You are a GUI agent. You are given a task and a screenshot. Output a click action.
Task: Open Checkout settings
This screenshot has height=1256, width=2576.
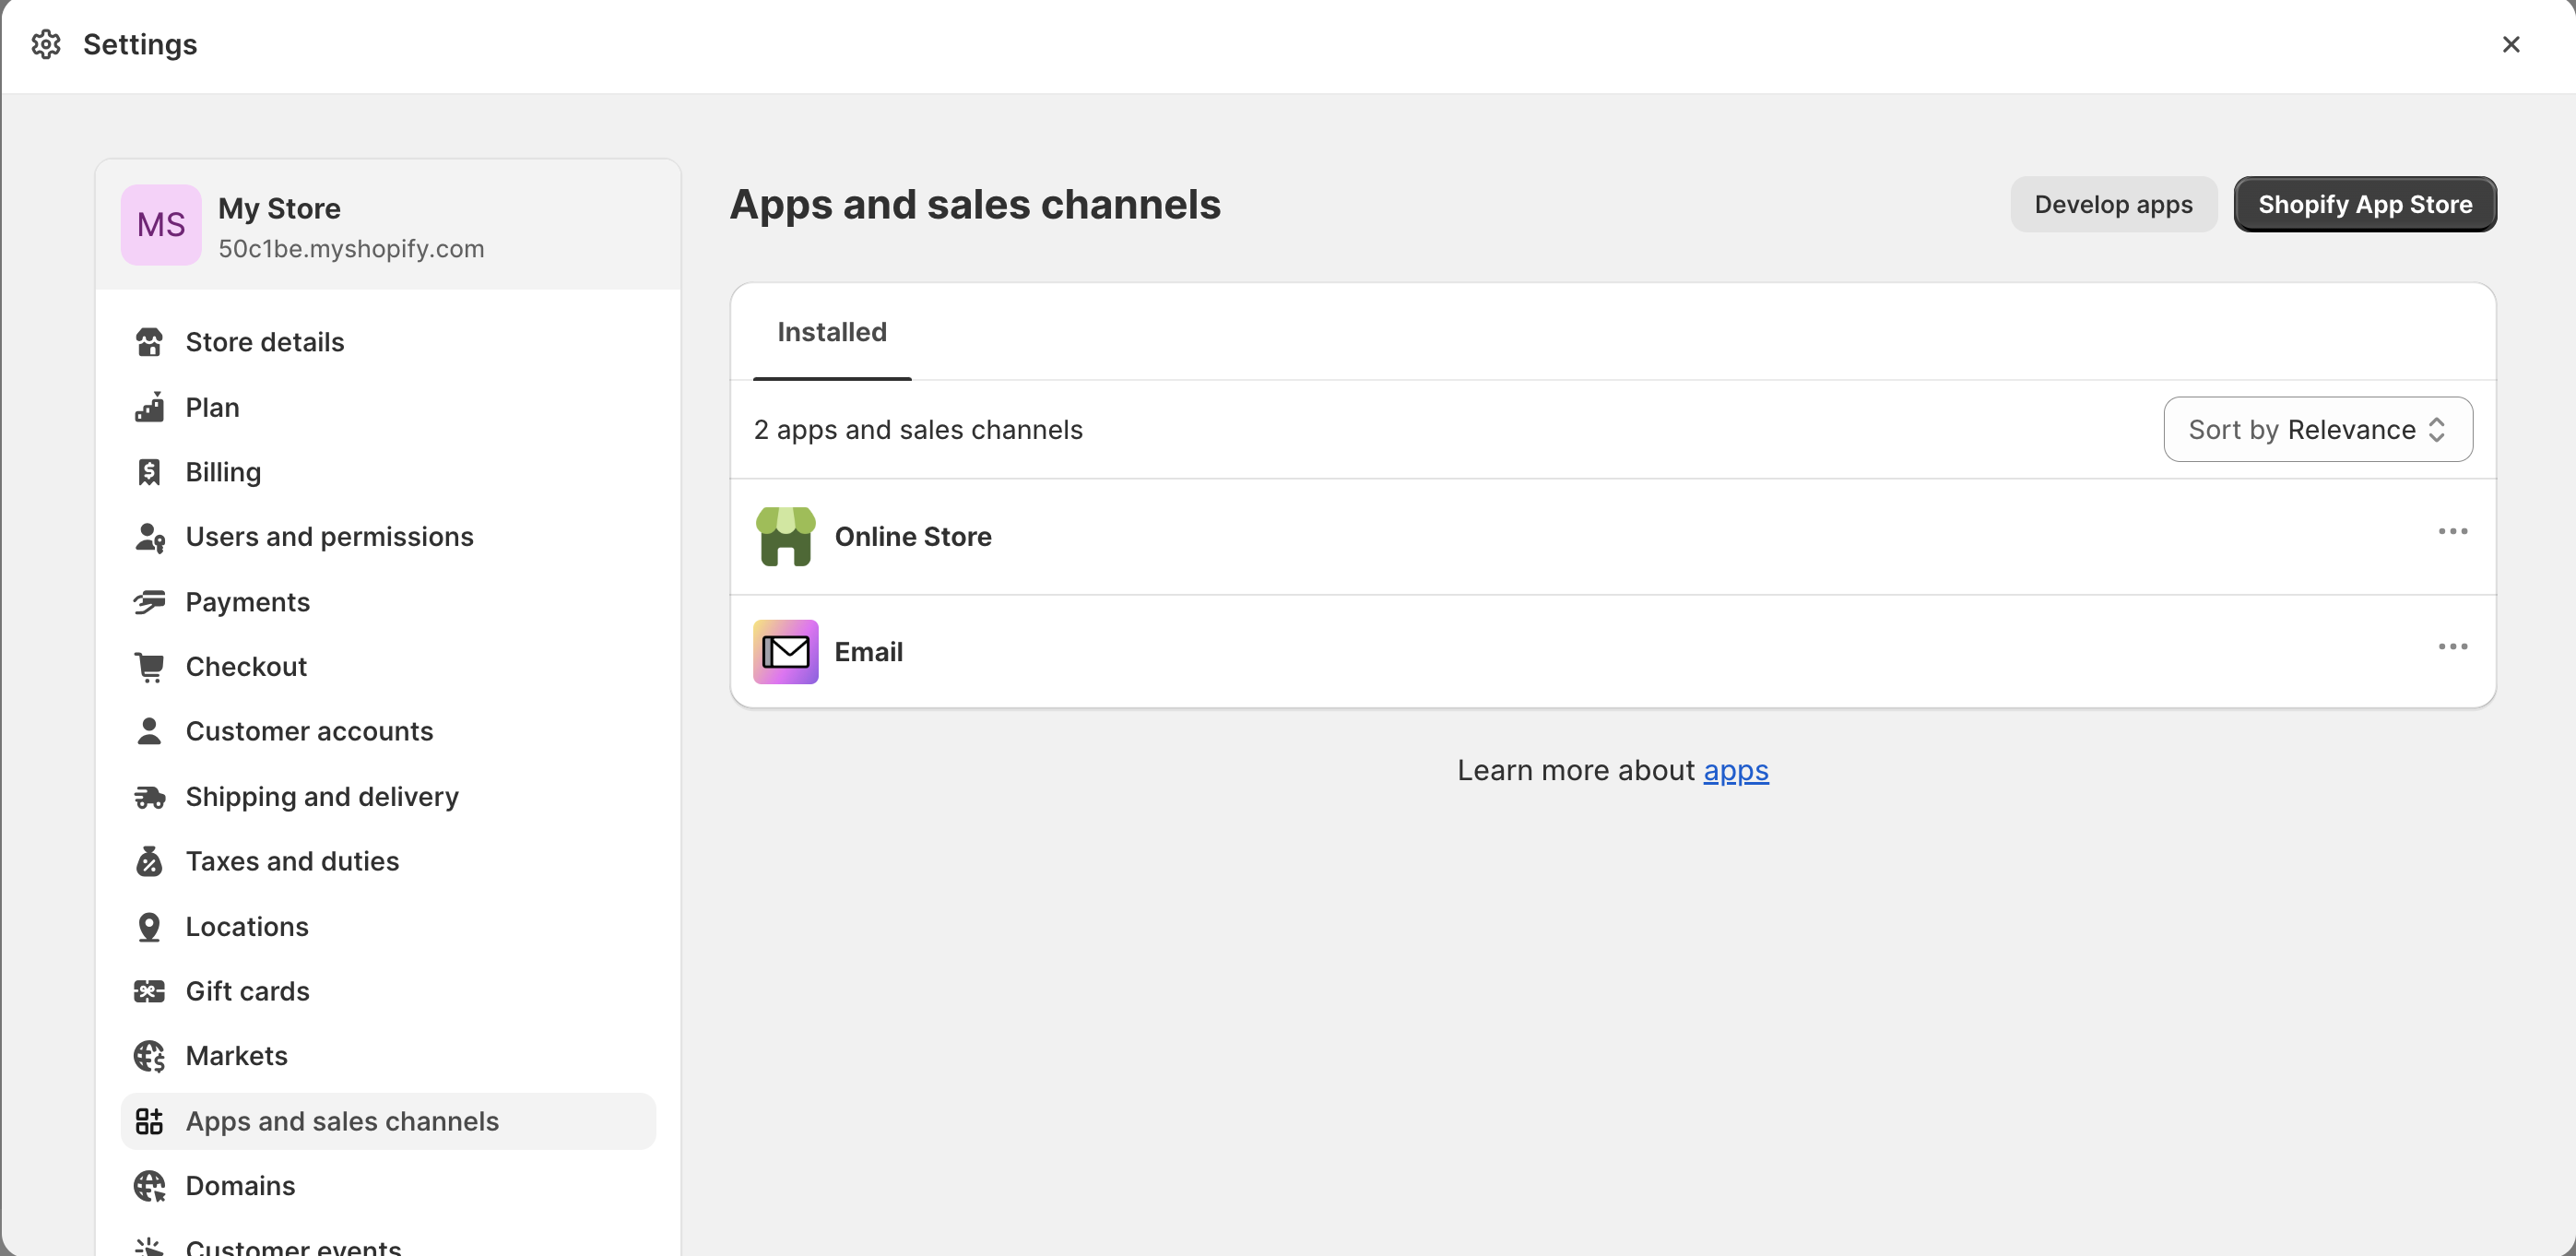coord(388,667)
